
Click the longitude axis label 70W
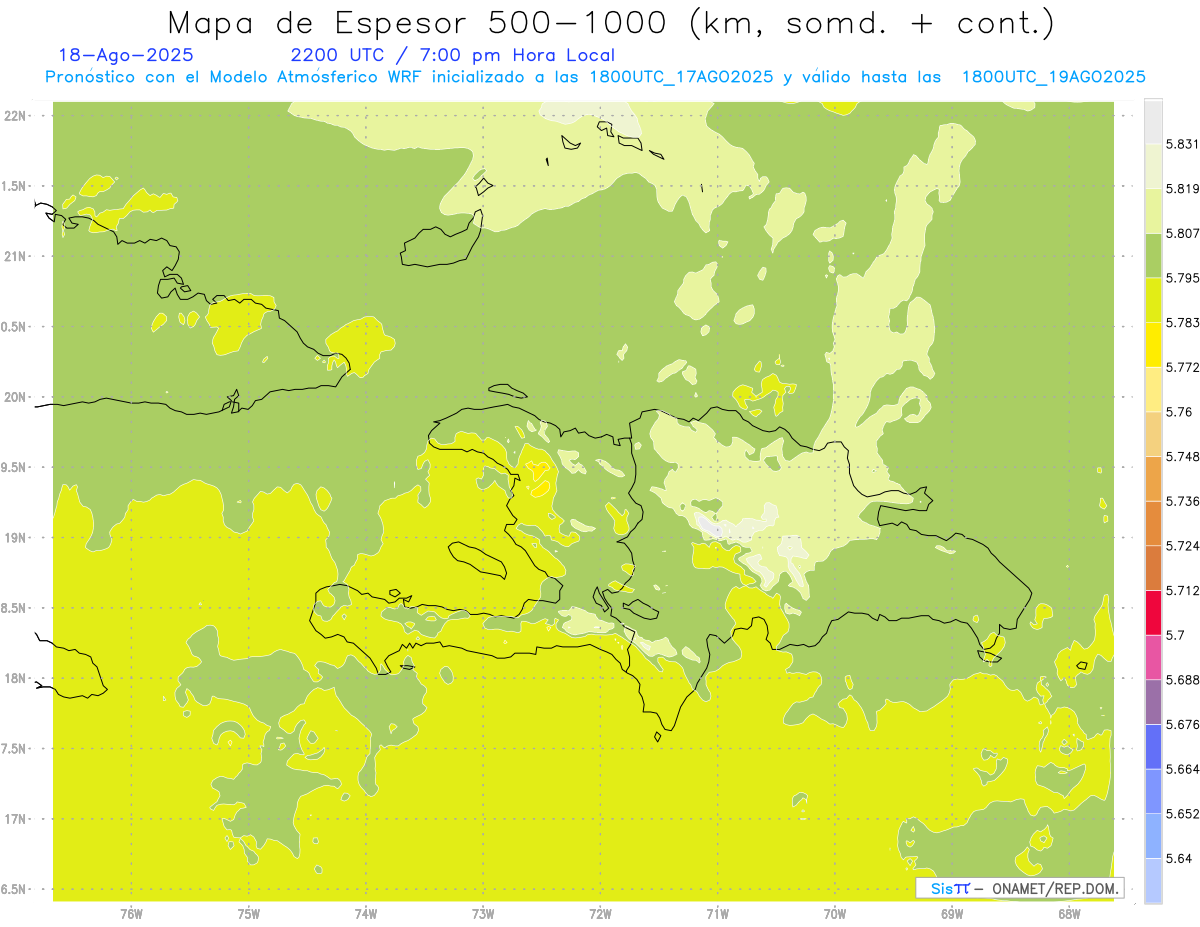click(x=835, y=913)
